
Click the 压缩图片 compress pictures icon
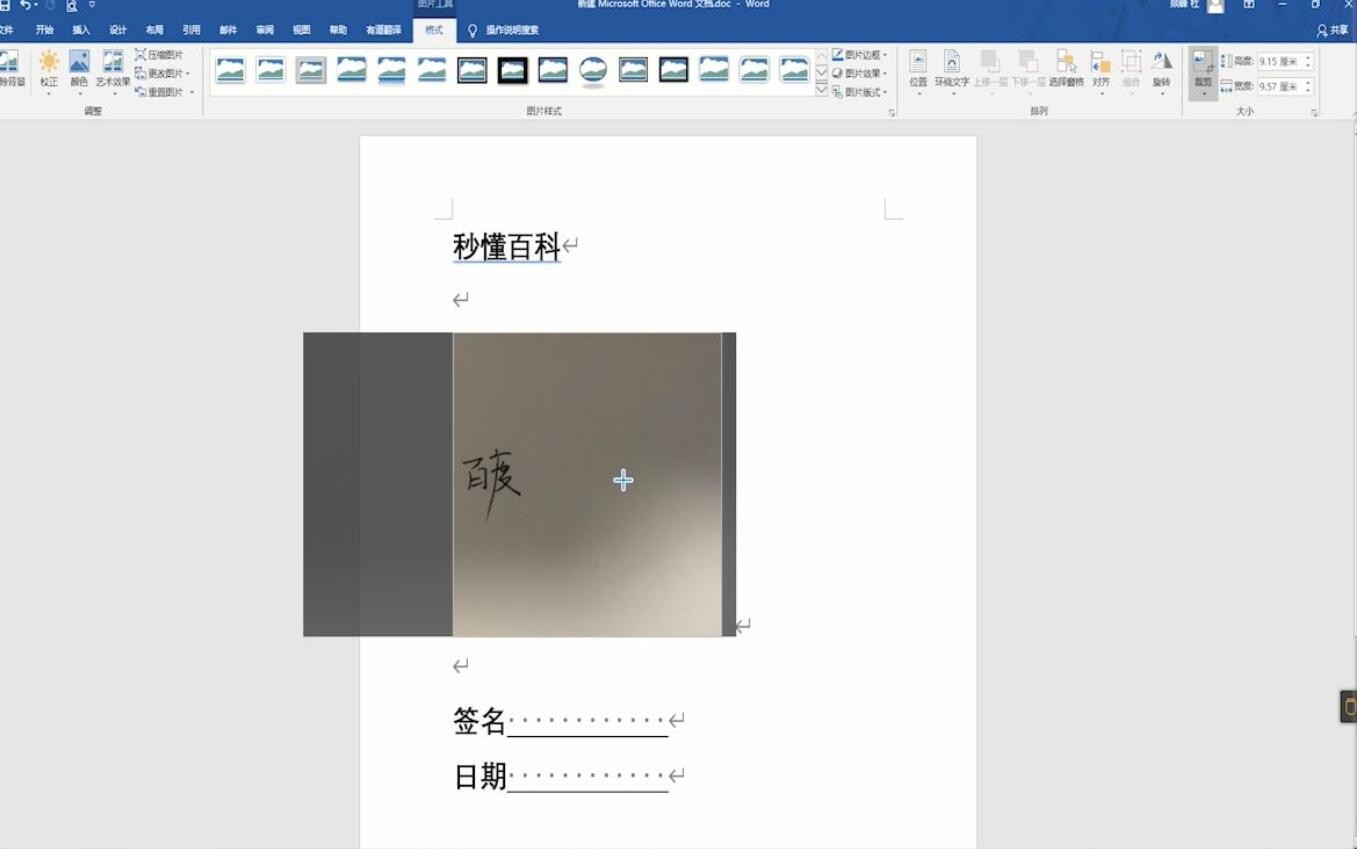pos(141,55)
